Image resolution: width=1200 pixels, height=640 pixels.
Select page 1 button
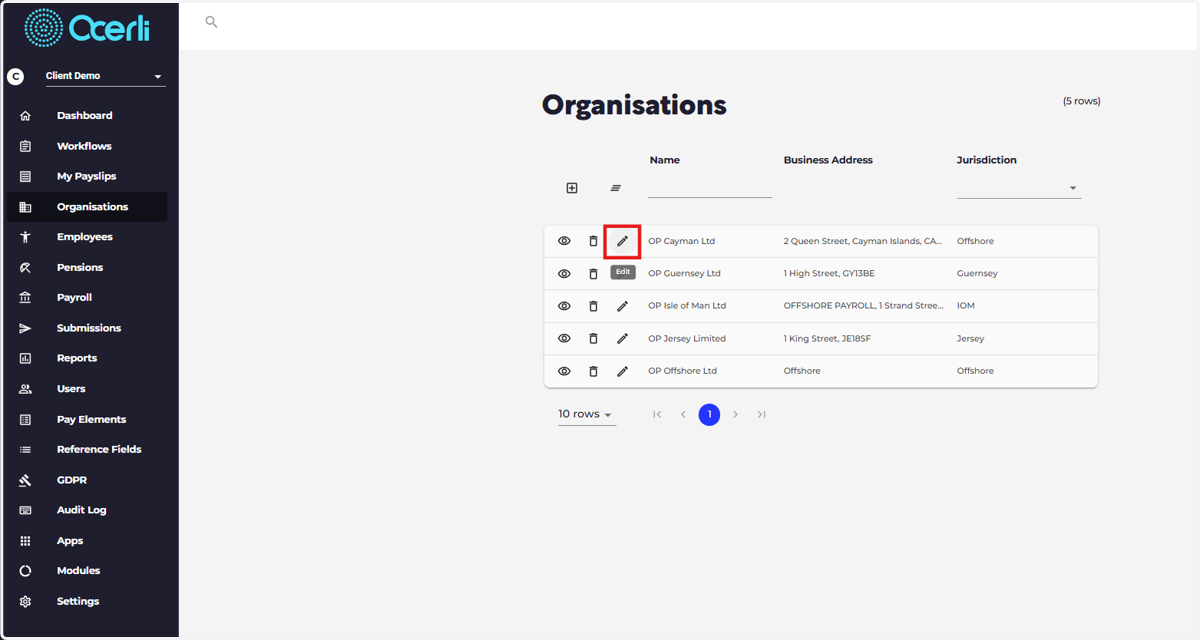709,414
